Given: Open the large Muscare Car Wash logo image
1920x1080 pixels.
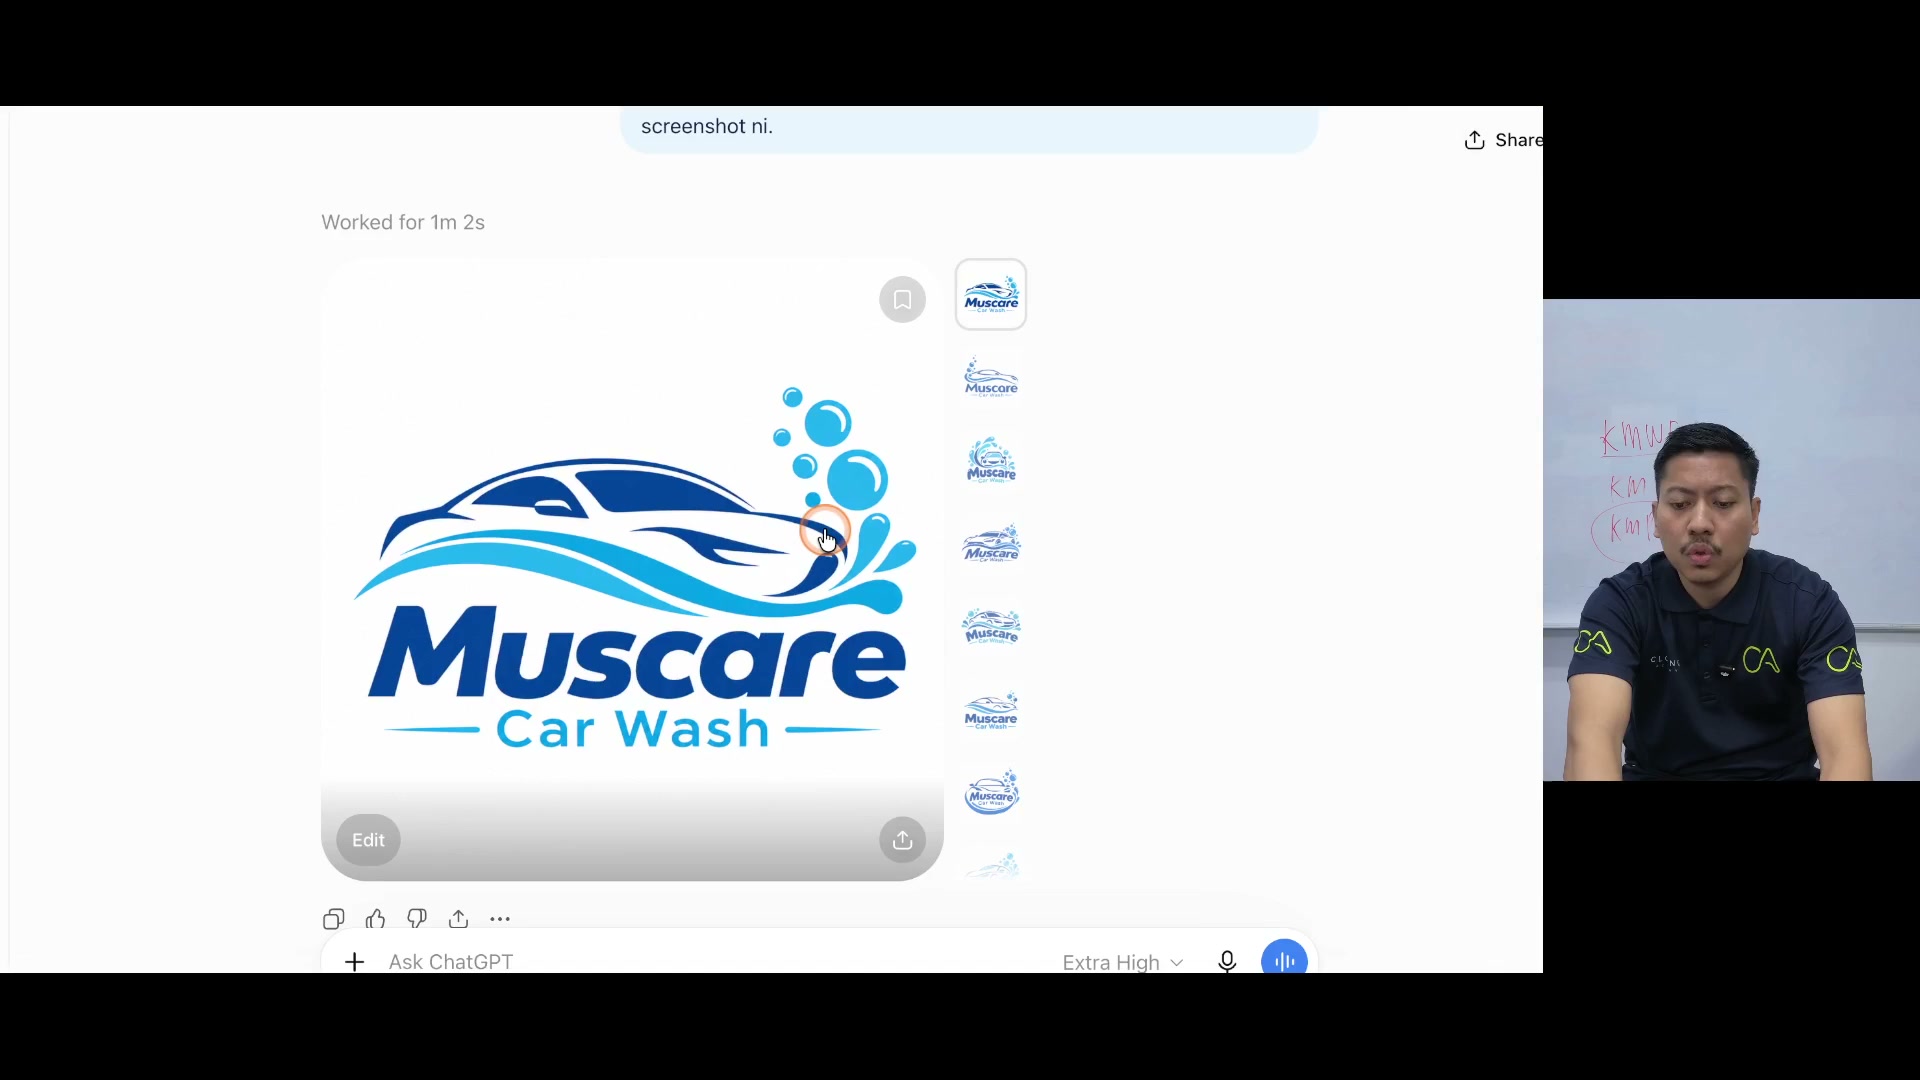Looking at the screenshot, I should click(x=632, y=570).
